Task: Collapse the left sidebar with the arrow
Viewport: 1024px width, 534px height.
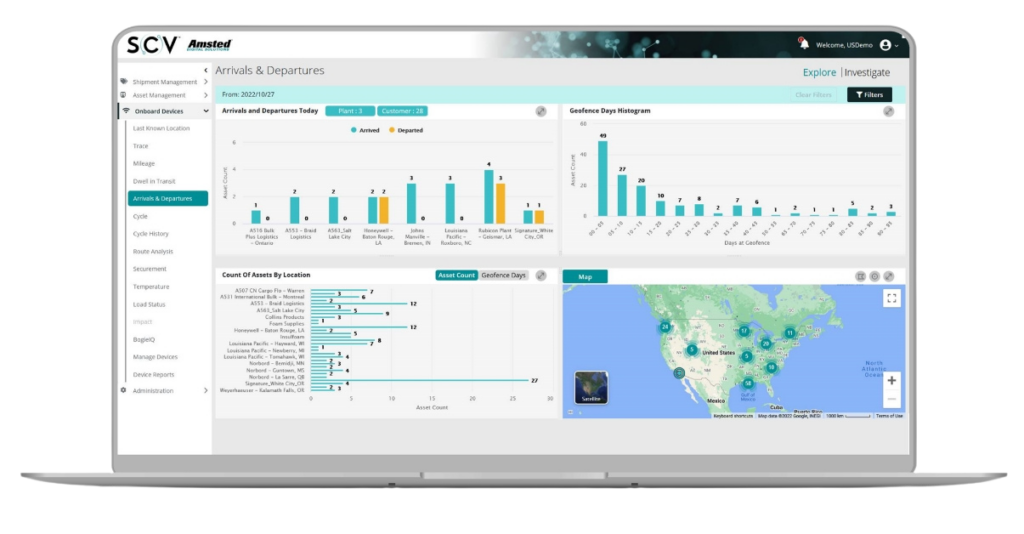Action: pyautogui.click(x=205, y=70)
